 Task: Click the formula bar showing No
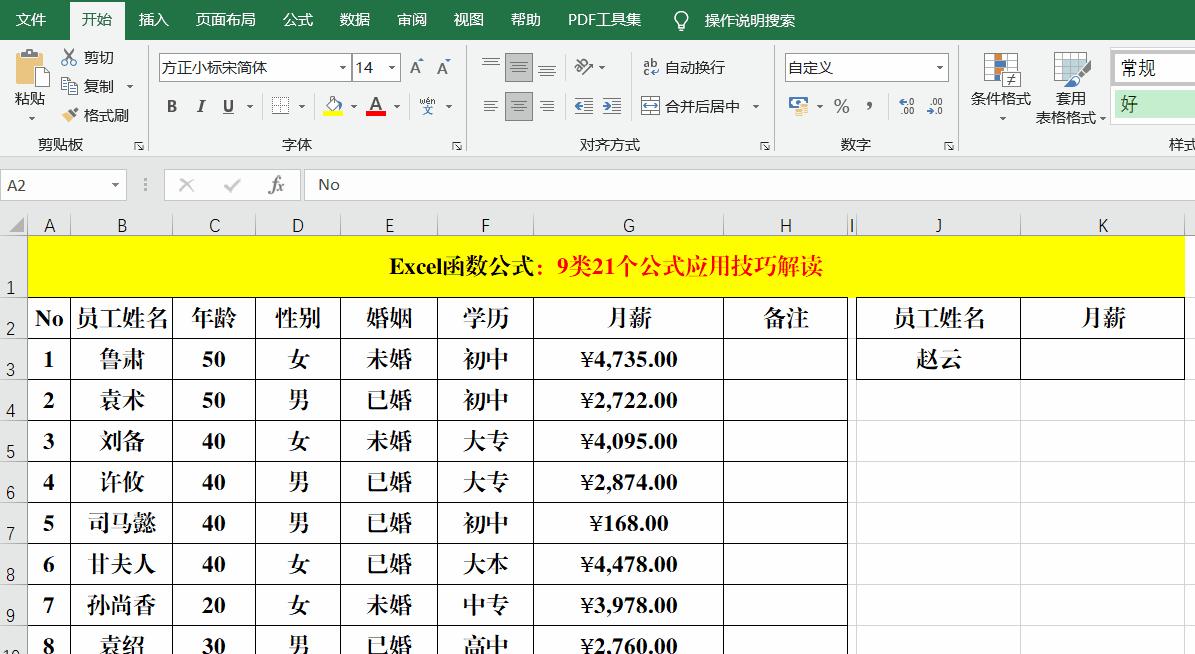[749, 185]
